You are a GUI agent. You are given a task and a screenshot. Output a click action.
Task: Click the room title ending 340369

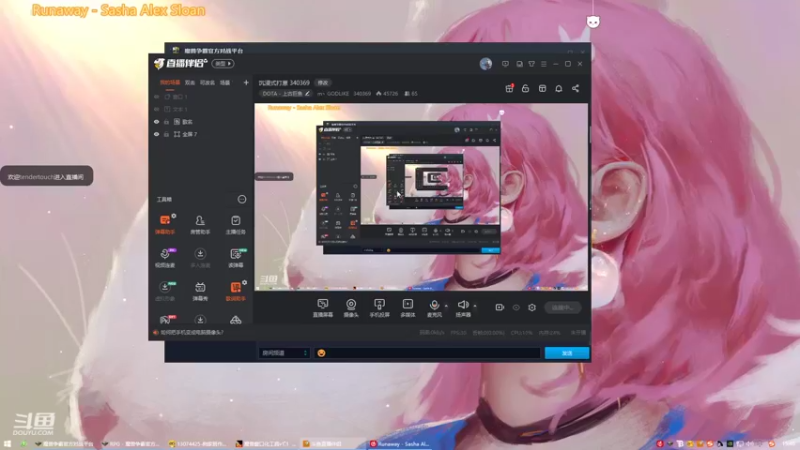point(284,83)
